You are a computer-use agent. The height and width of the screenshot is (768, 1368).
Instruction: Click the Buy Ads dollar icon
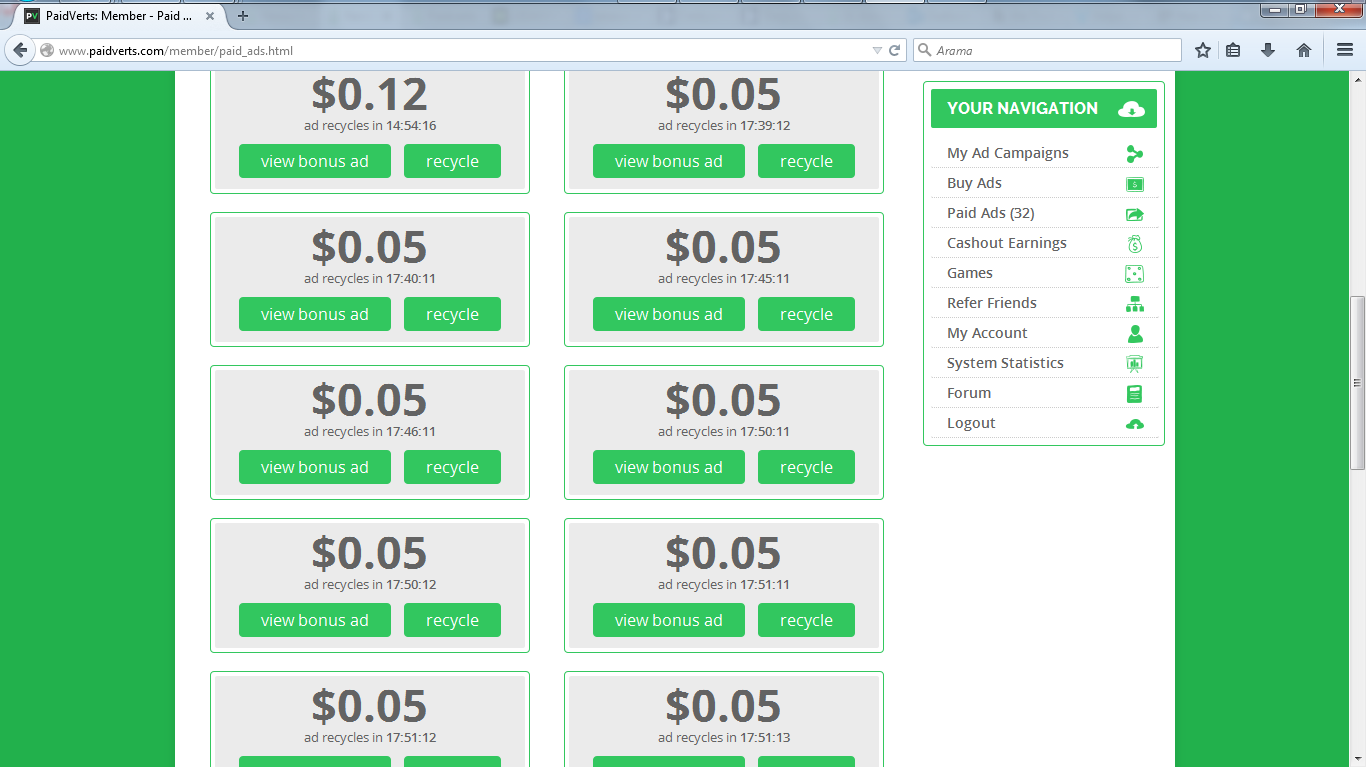tap(1134, 184)
